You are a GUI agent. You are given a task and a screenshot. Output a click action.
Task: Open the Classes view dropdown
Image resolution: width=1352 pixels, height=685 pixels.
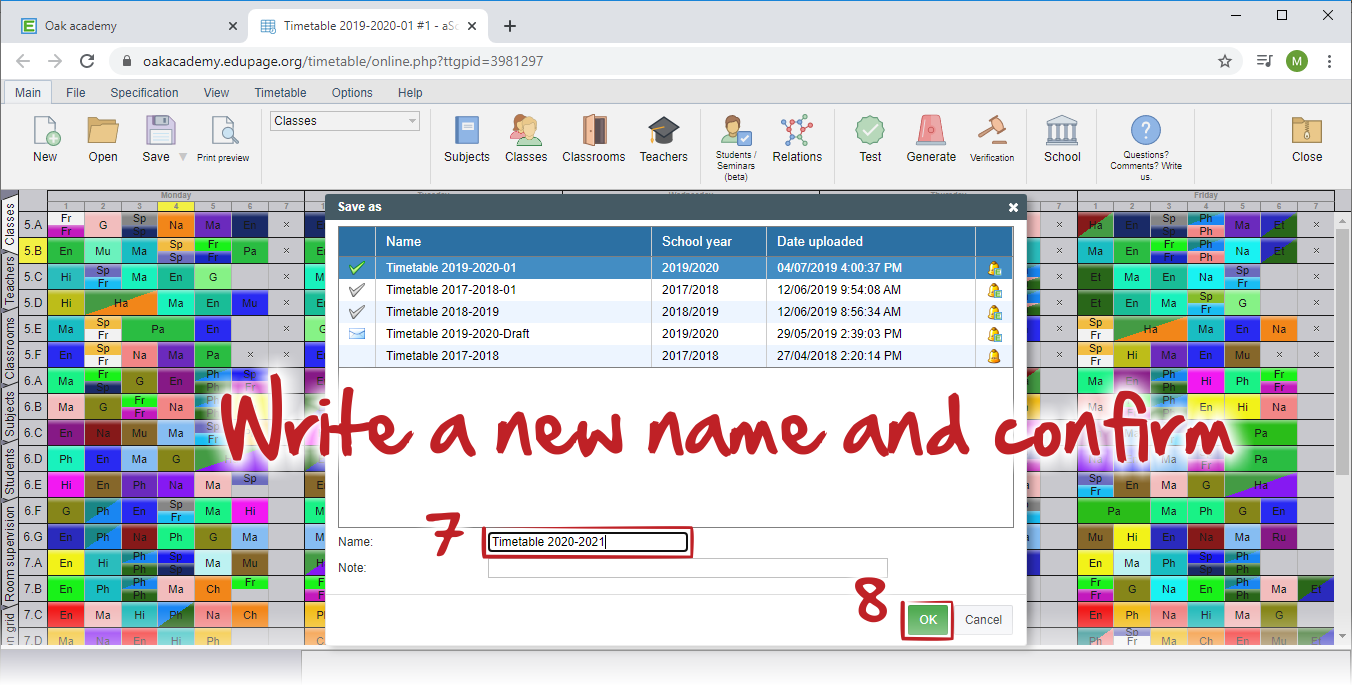point(345,121)
